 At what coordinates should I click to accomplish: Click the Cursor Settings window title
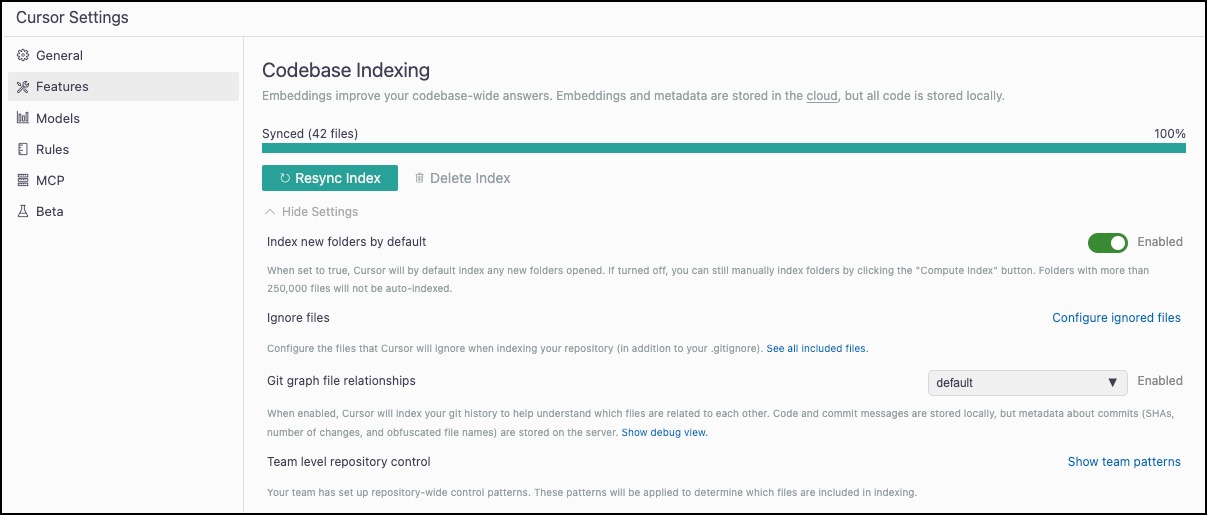pyautogui.click(x=72, y=18)
